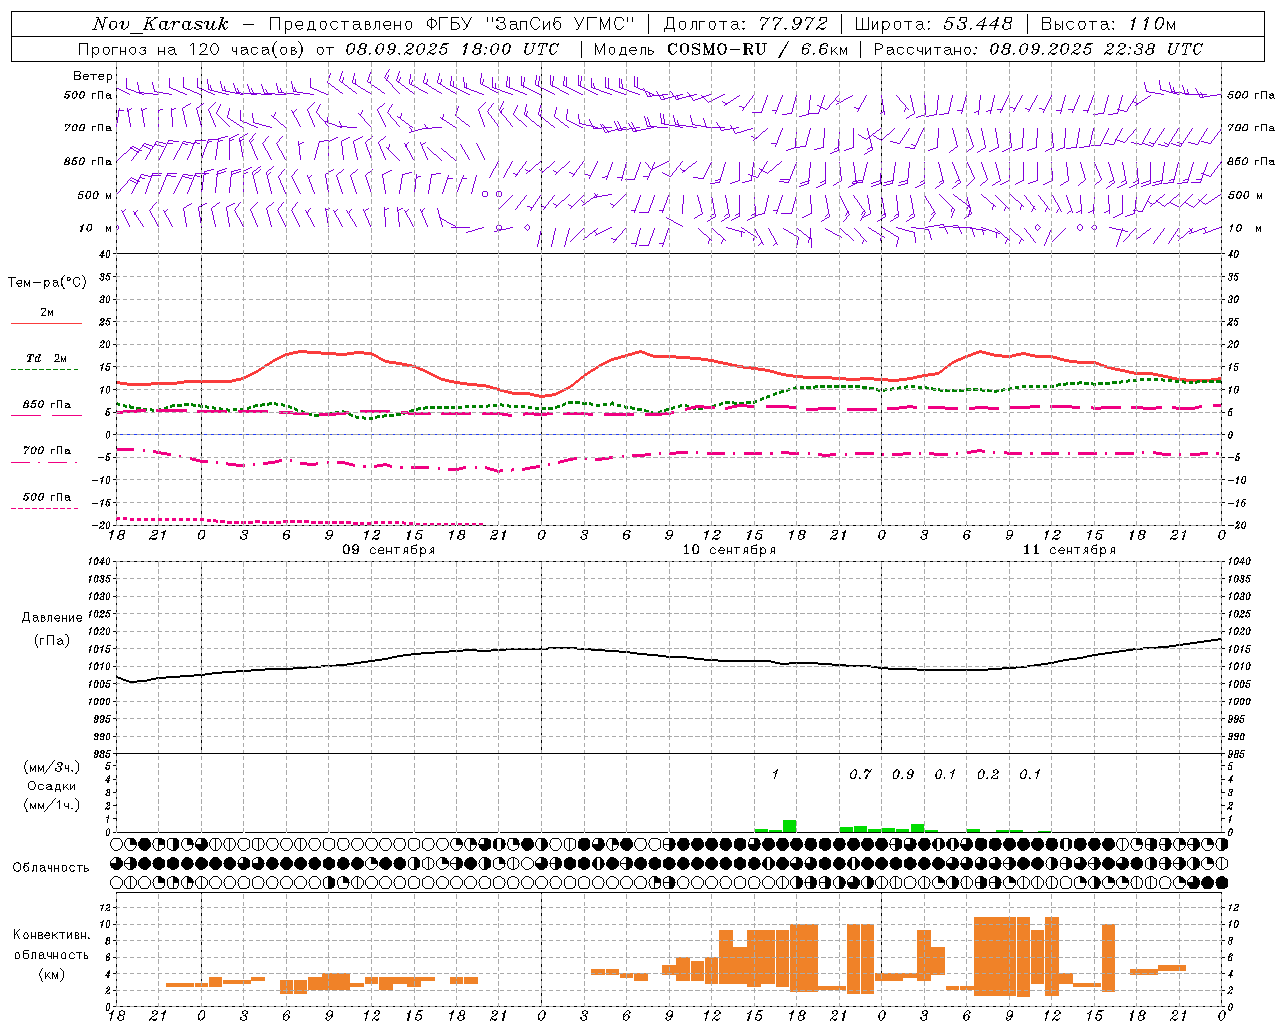Screen dimensions: 1280x1024
Task: Click the '10 сентября' date label
Action: coord(728,550)
